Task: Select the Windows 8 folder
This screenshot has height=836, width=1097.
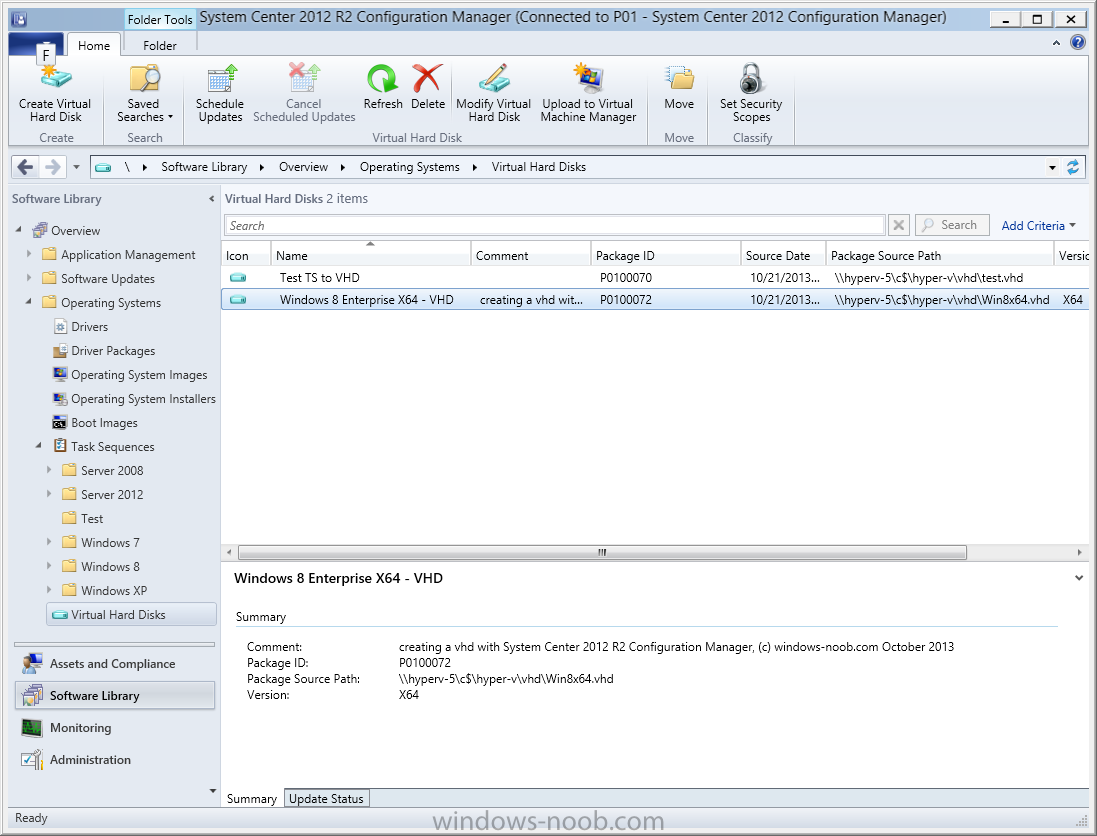Action: coord(110,567)
